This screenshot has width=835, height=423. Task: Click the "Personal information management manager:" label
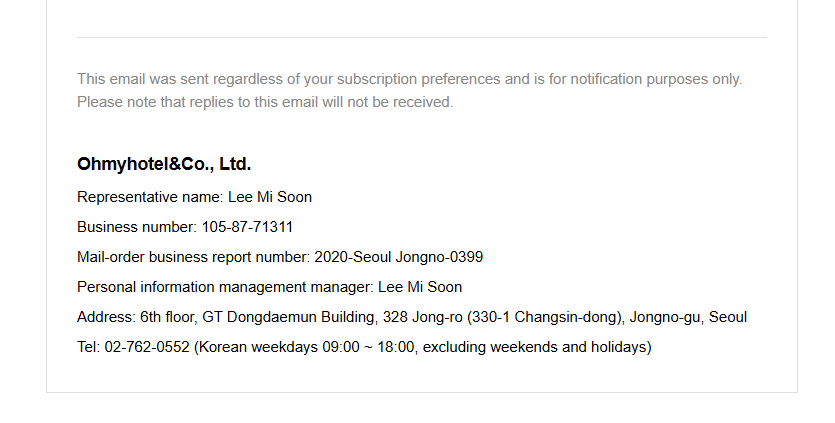(x=225, y=287)
